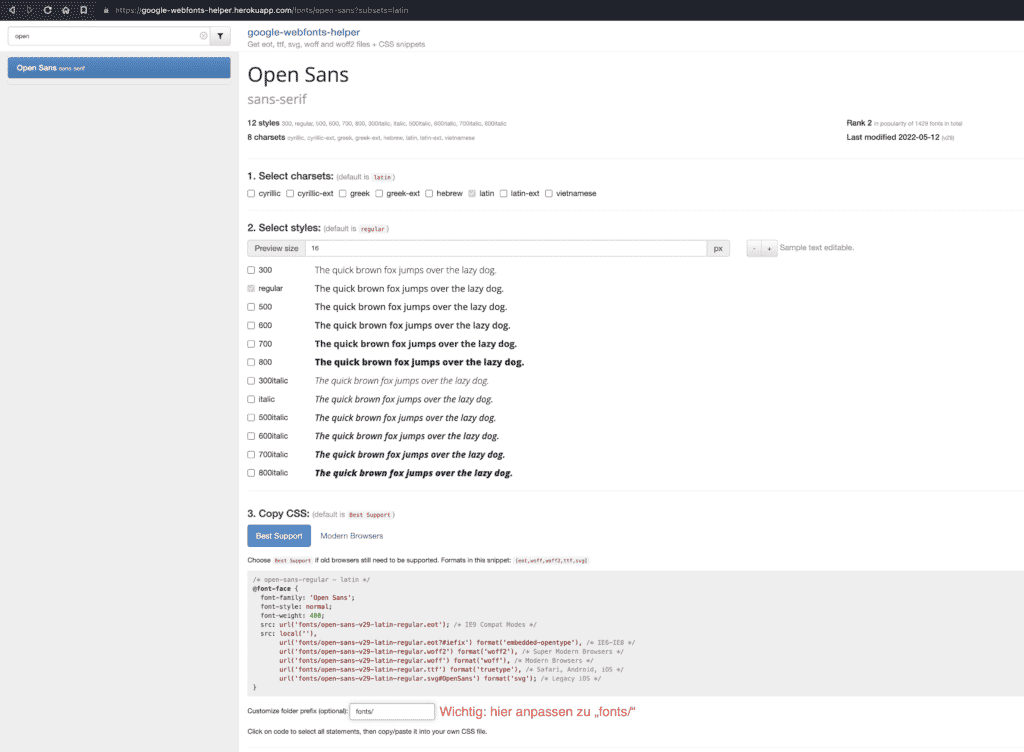
Task: Click the 800 weight sample sentence
Action: (419, 362)
